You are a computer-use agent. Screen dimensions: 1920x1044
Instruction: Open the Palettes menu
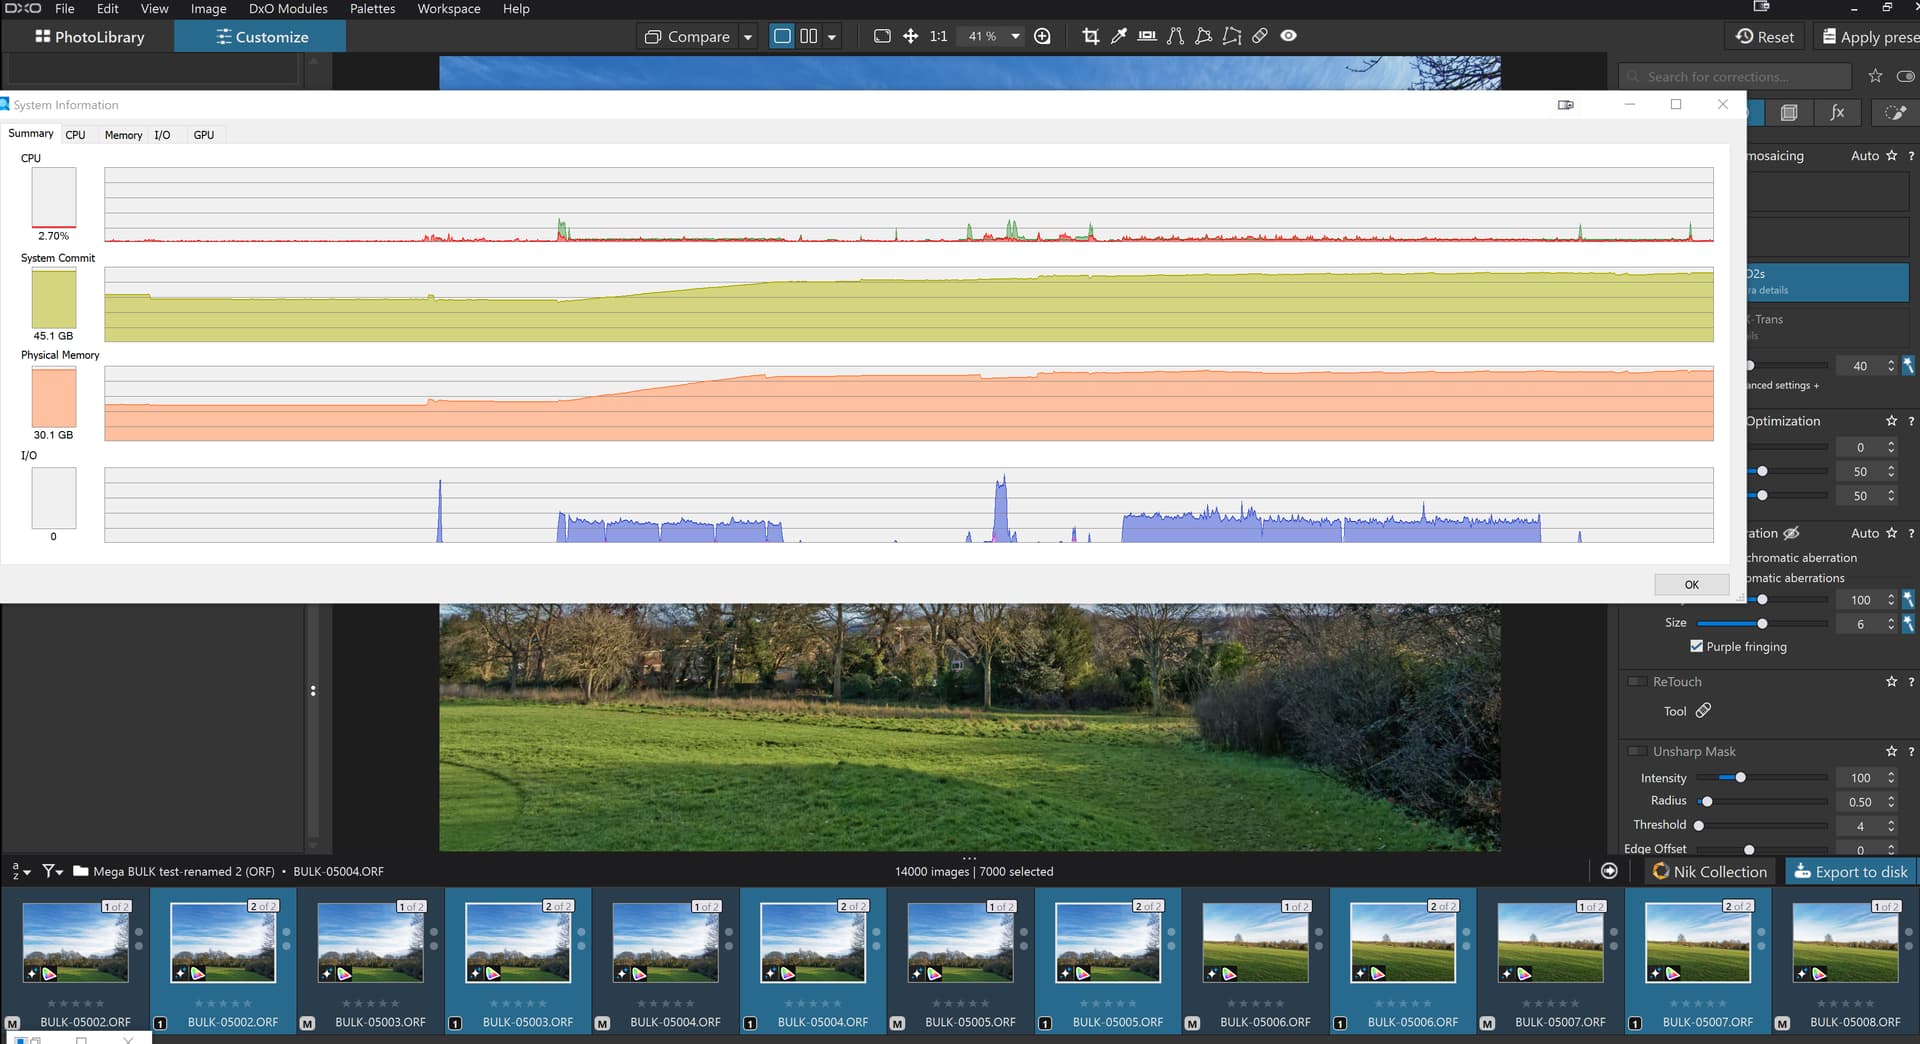coord(372,9)
